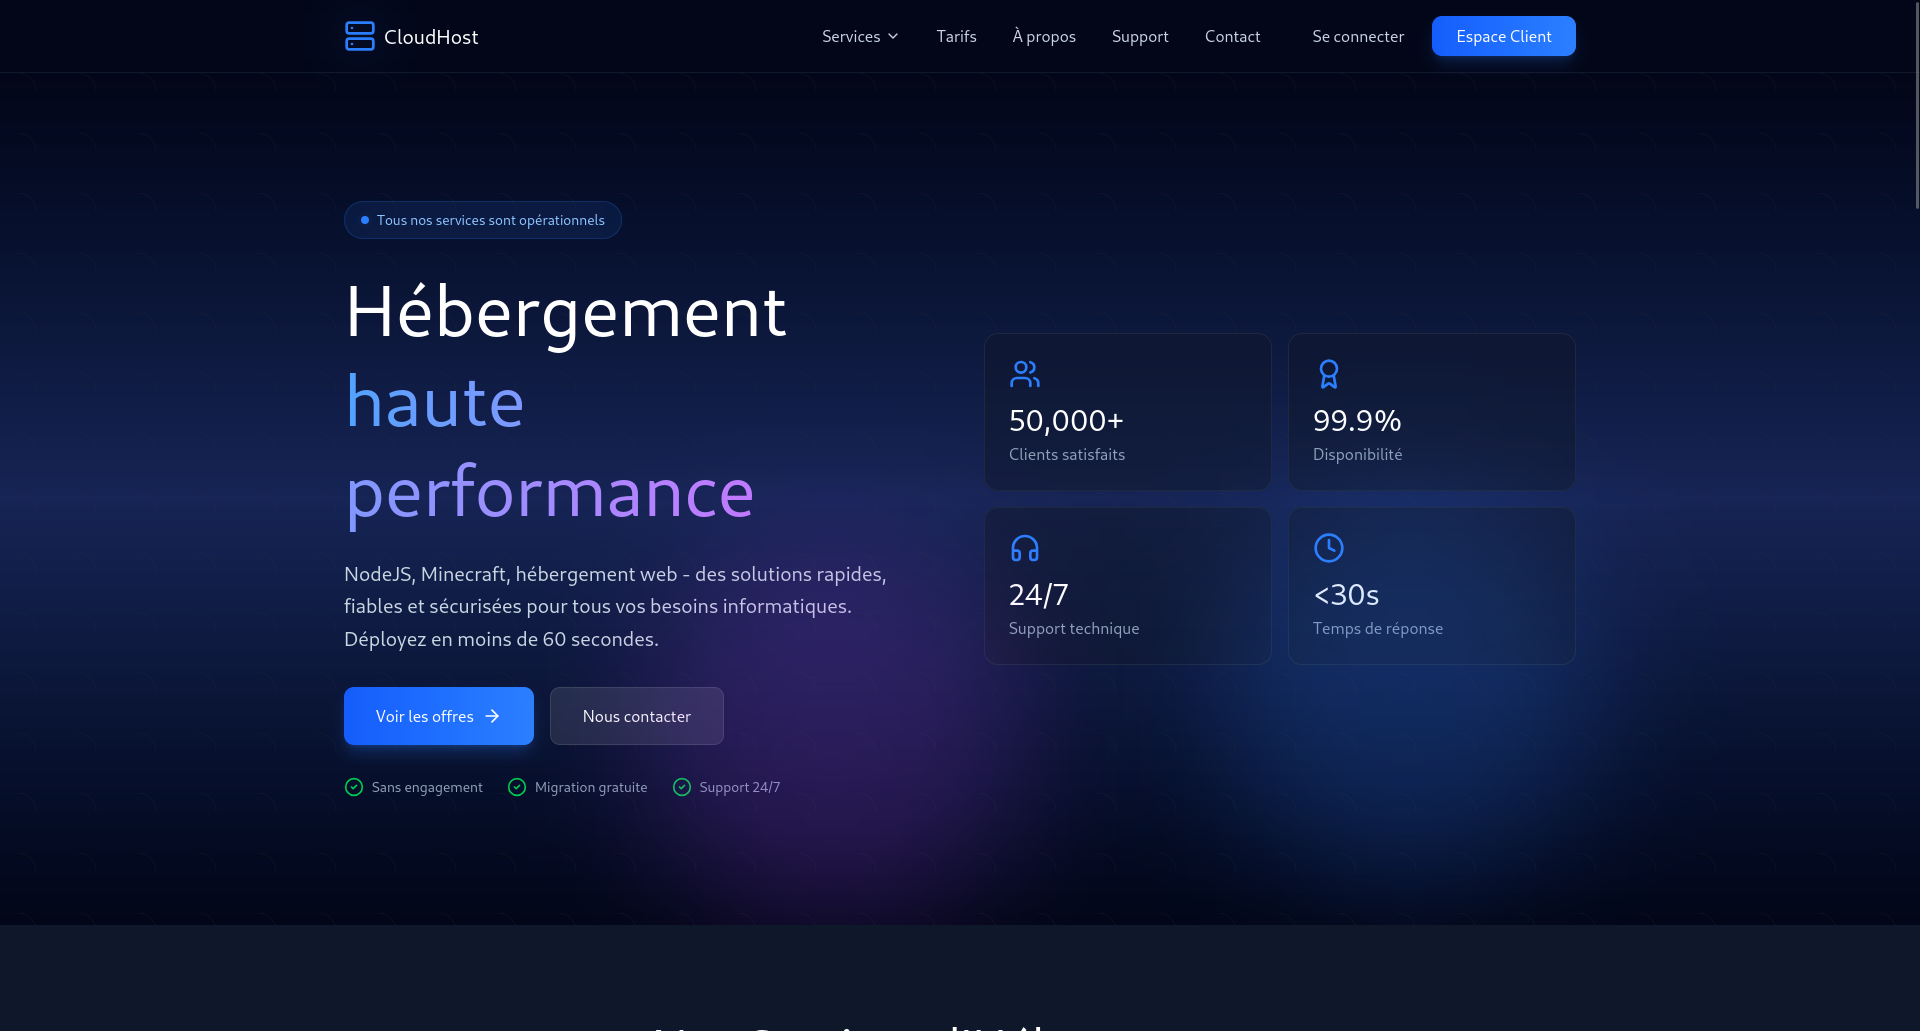Image resolution: width=1920 pixels, height=1031 pixels.
Task: Click the headphones icon above 24/7
Action: pos(1024,548)
